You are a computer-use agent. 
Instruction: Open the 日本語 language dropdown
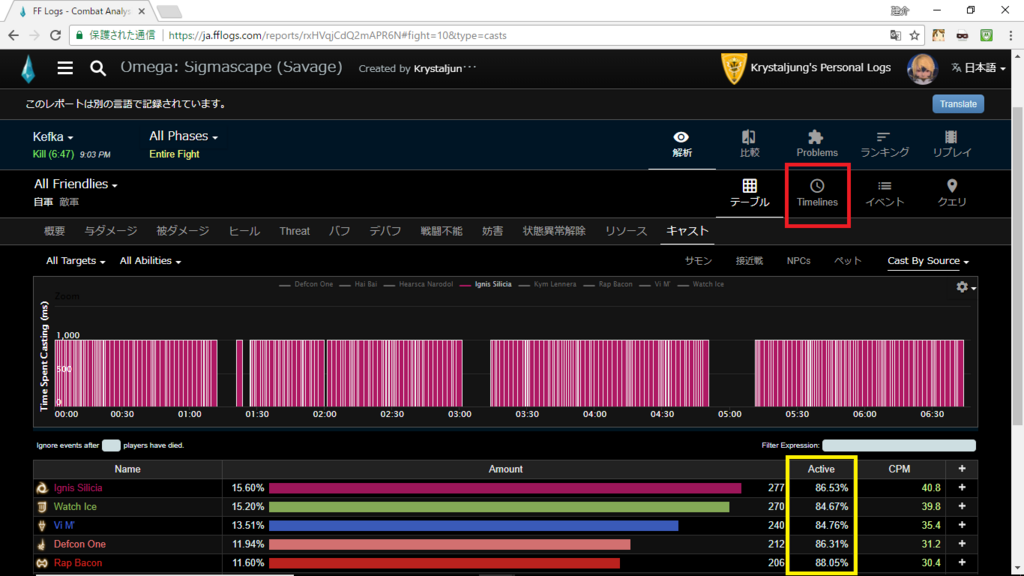coord(978,68)
